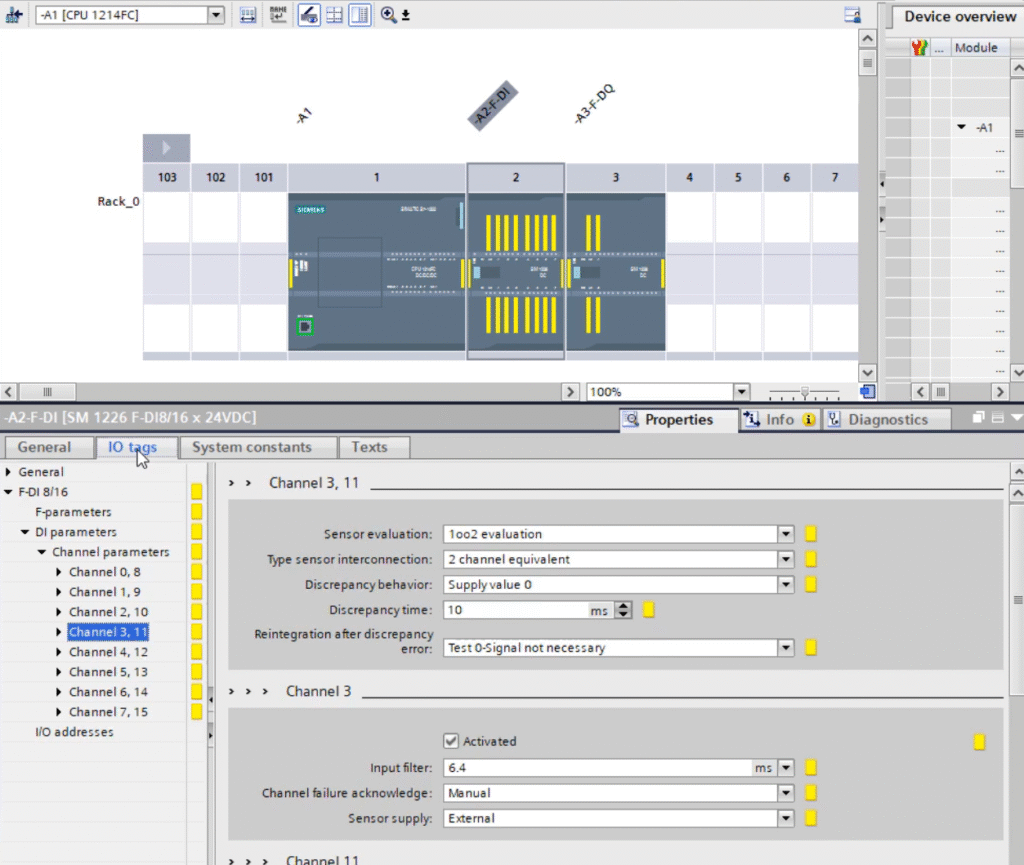Click the green PROFINET port on the CPU

(x=305, y=326)
